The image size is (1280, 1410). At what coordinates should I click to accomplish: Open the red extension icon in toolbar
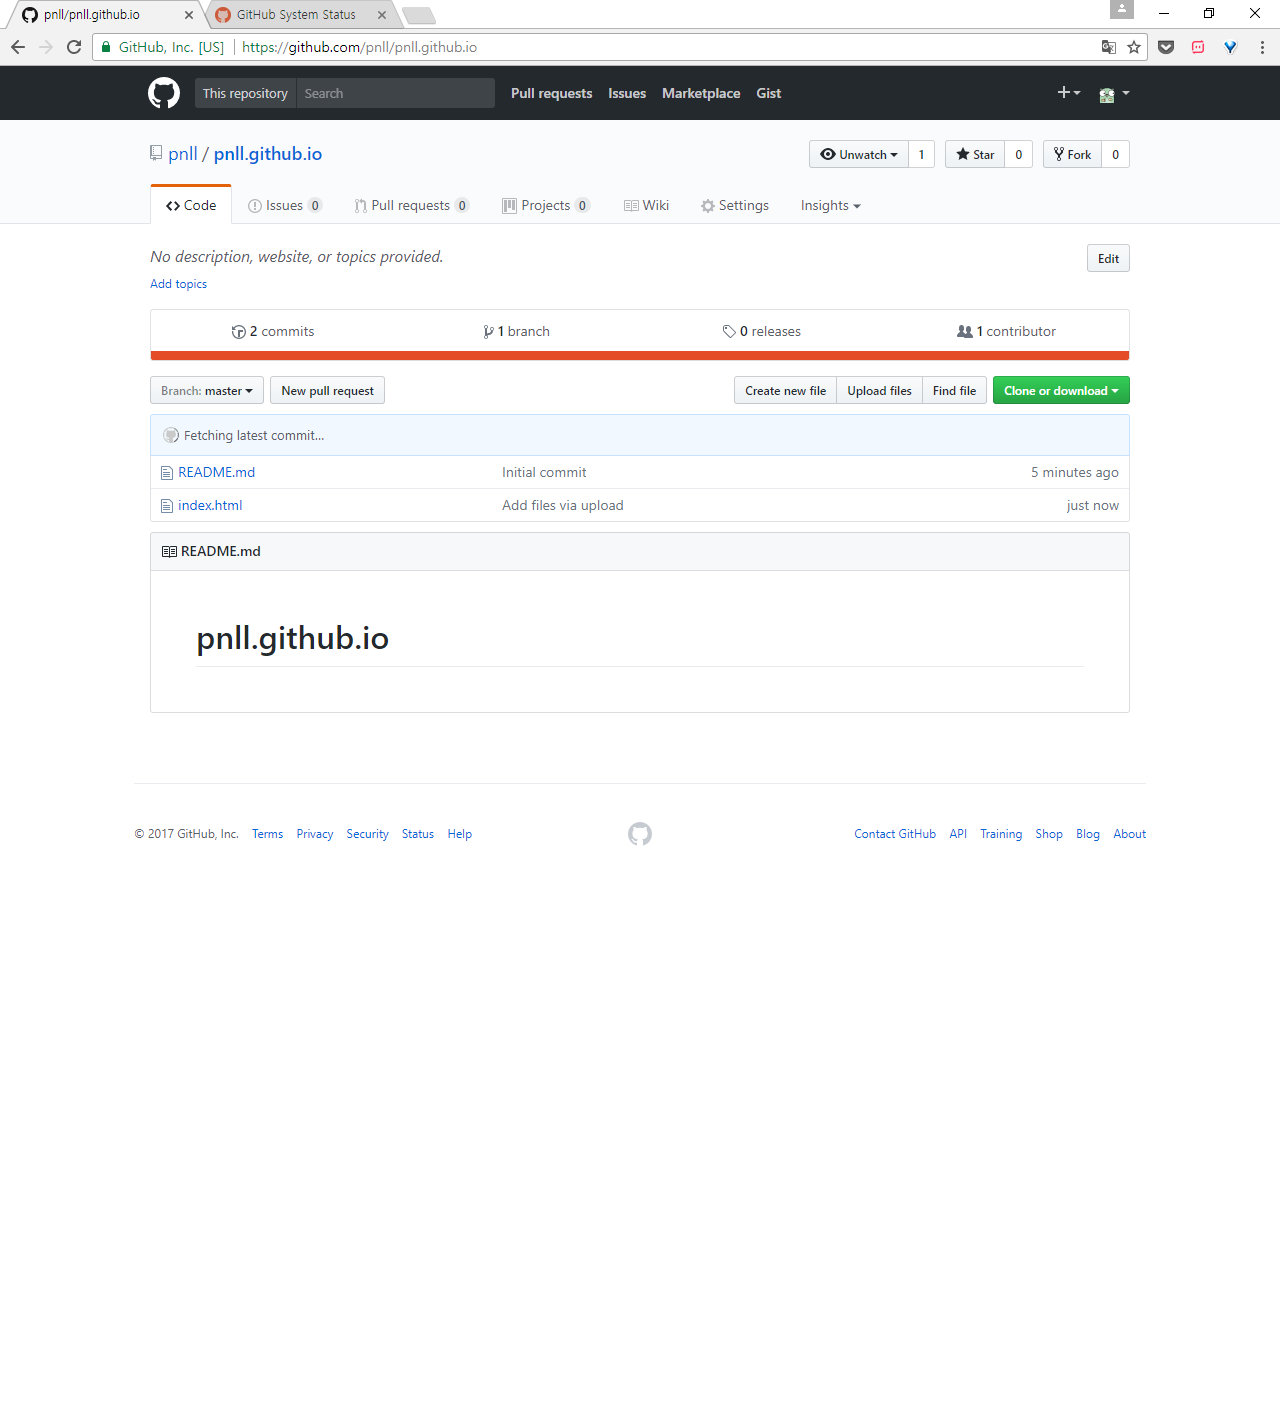click(1198, 47)
